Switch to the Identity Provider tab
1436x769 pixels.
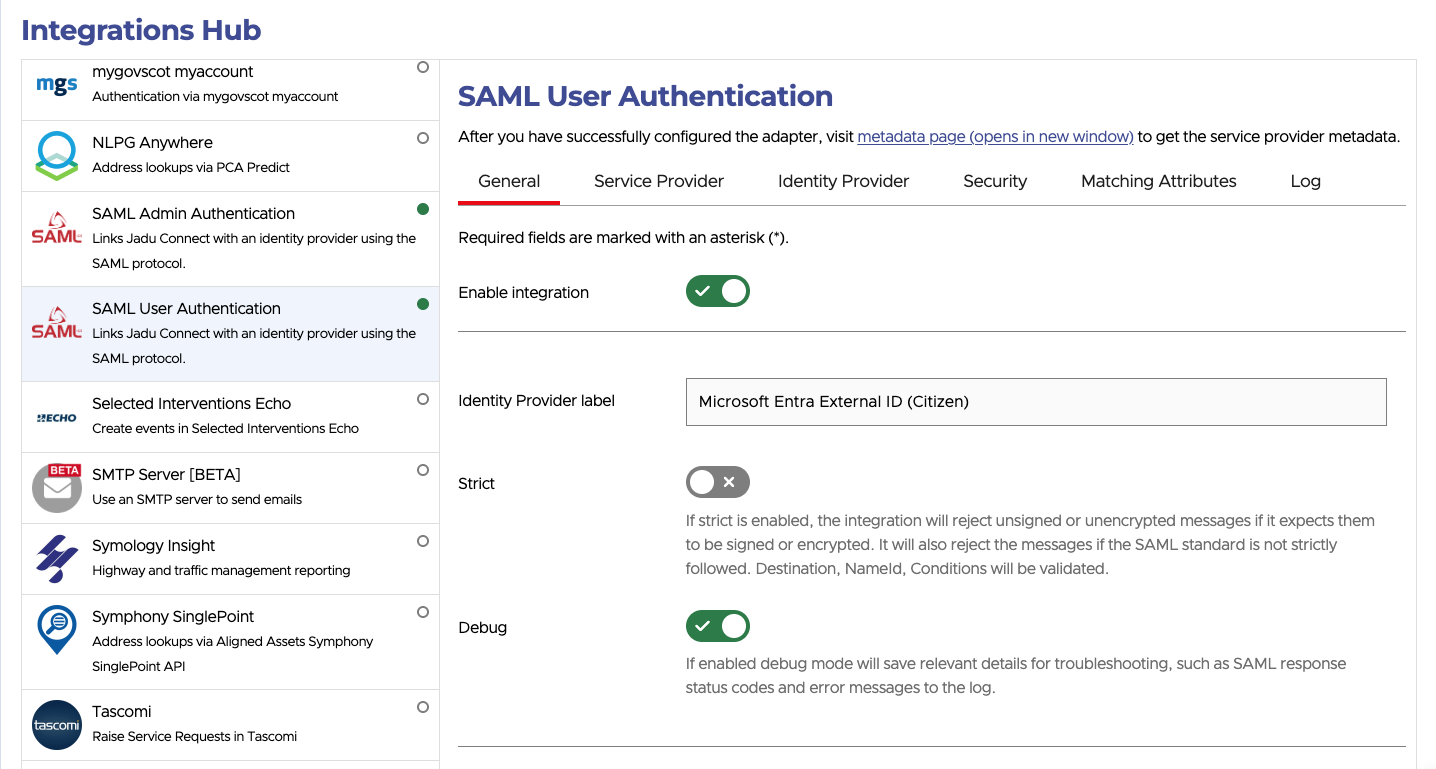(843, 181)
